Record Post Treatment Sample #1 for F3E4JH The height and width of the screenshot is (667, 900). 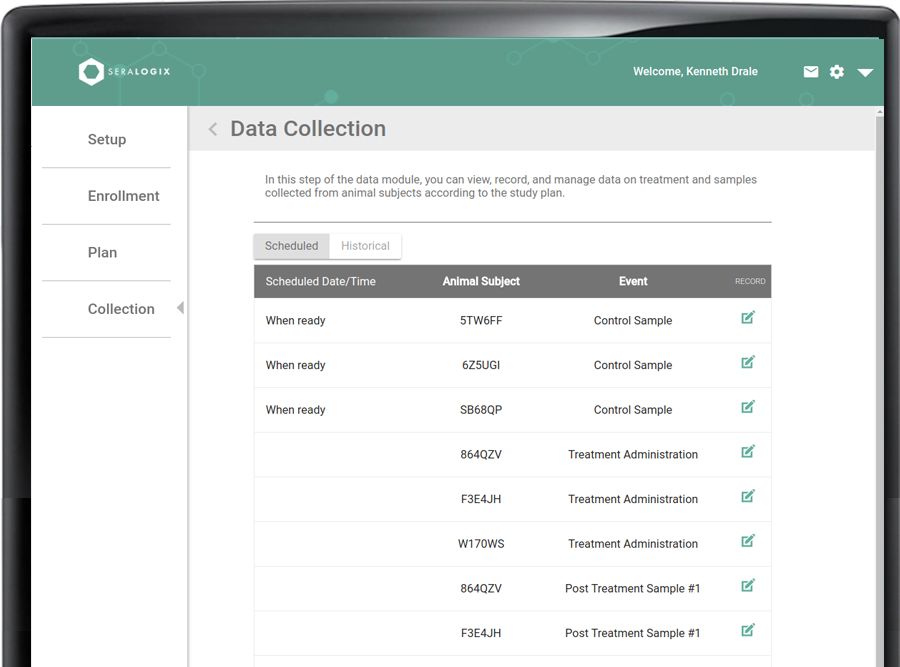click(748, 630)
